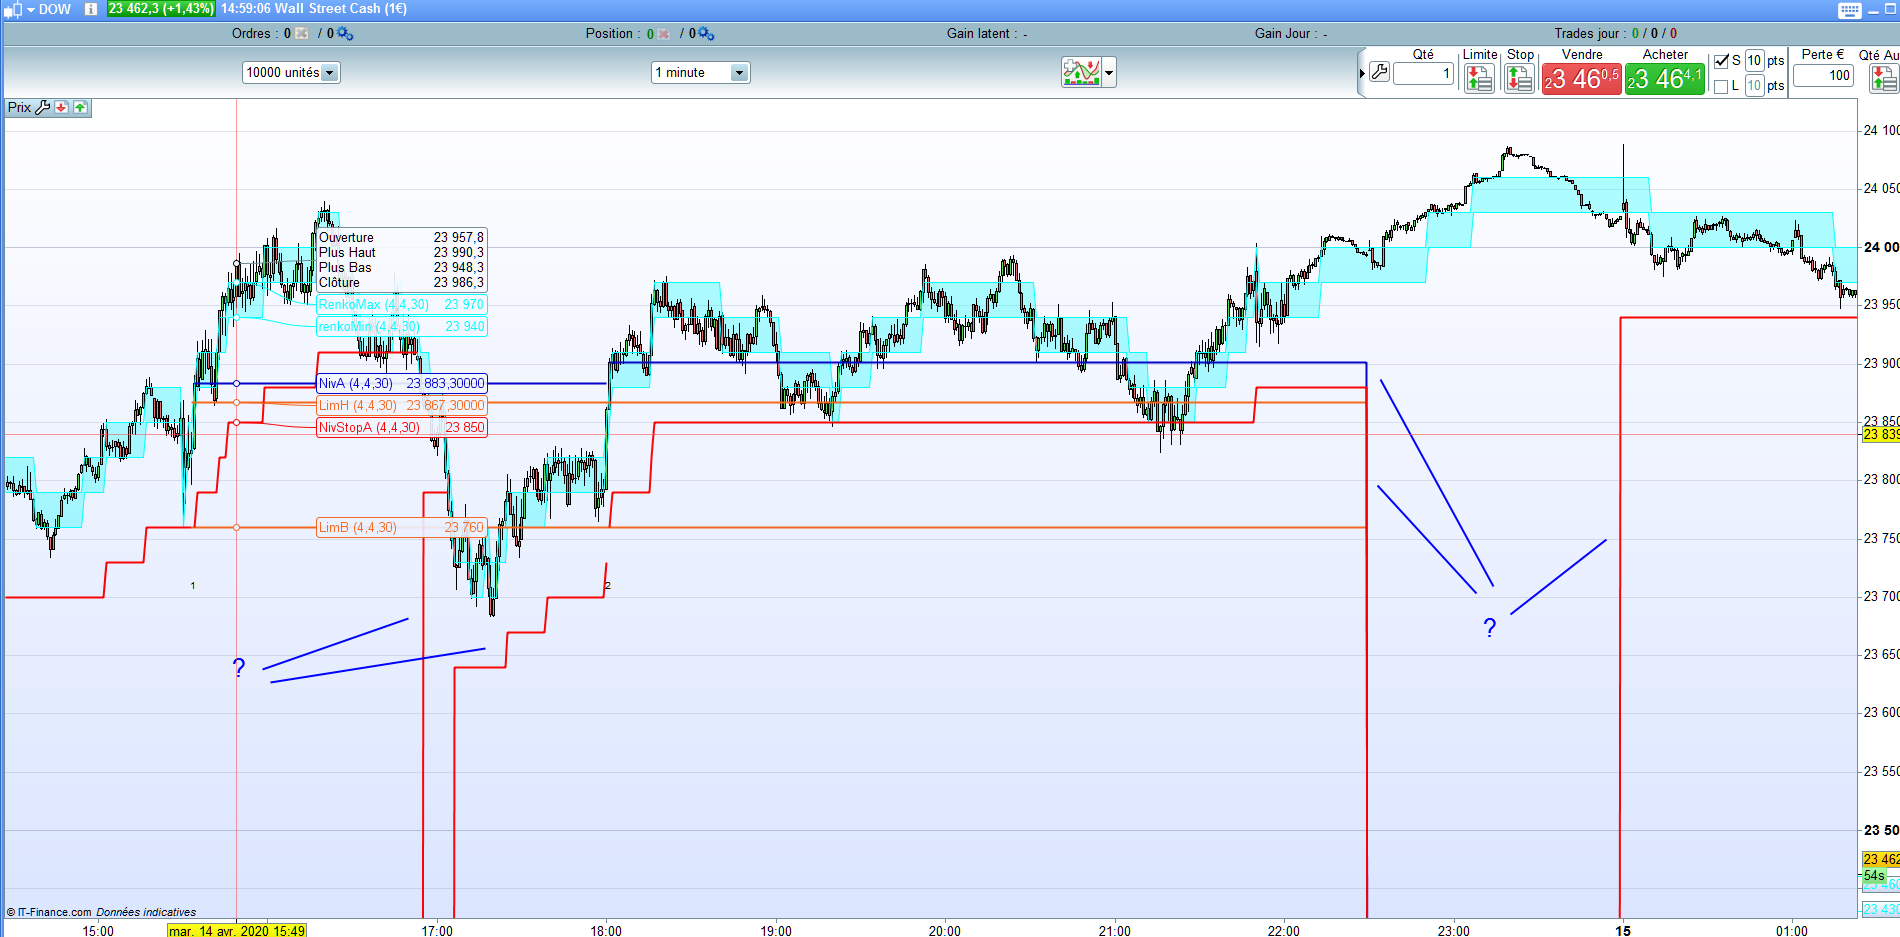Click the 18:00 time axis label
This screenshot has width=1900, height=937.
[x=606, y=931]
